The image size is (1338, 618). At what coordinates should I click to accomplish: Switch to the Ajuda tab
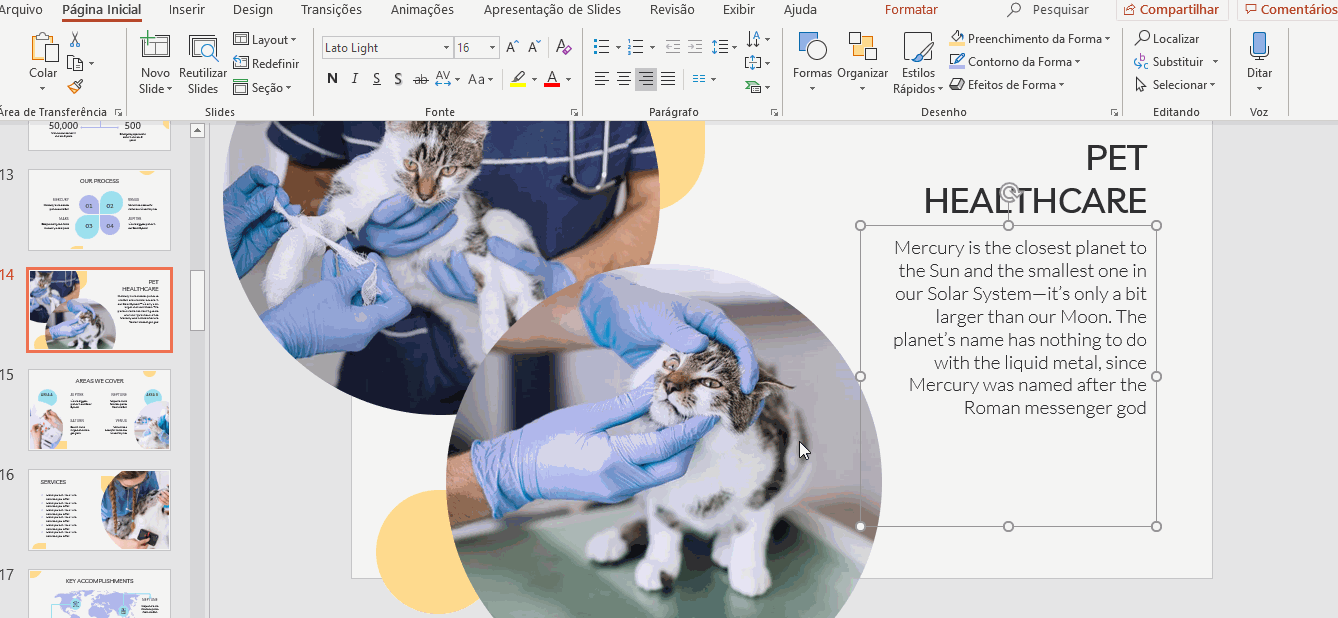click(800, 10)
